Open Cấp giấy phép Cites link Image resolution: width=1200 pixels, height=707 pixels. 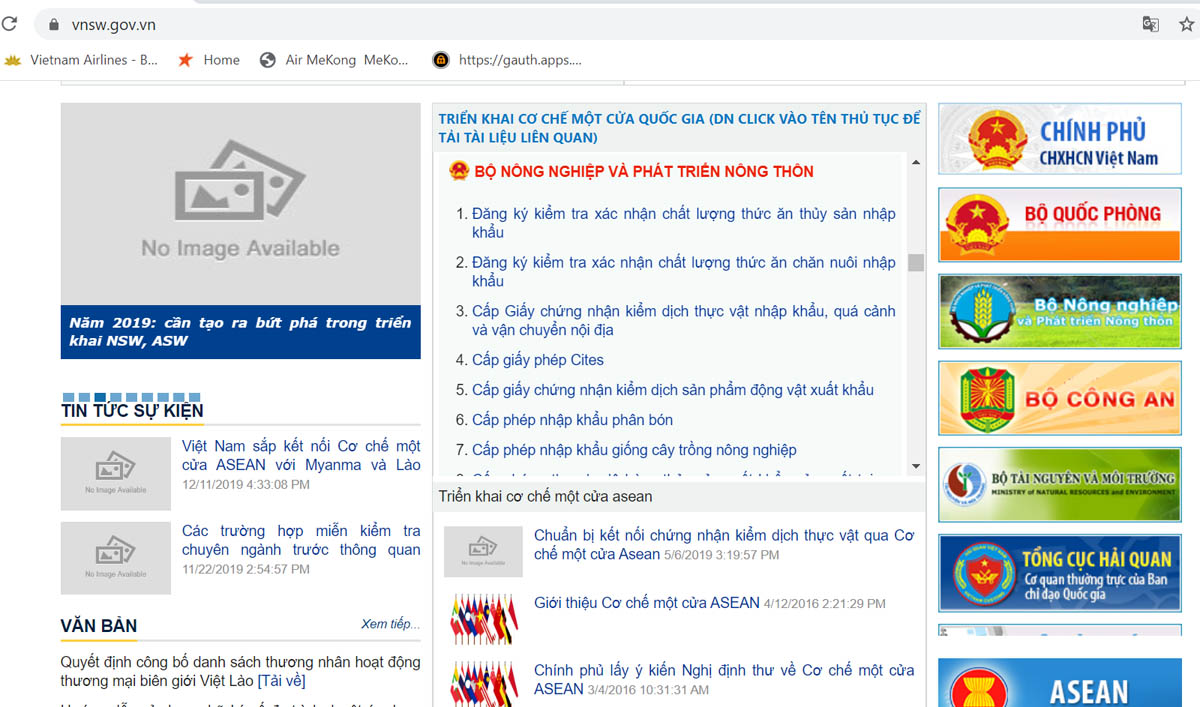538,360
